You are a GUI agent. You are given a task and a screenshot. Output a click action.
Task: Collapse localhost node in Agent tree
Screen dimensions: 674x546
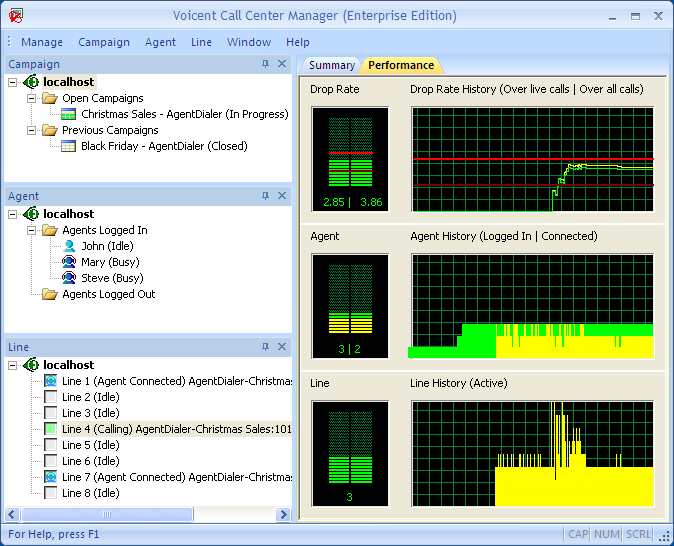(x=13, y=214)
